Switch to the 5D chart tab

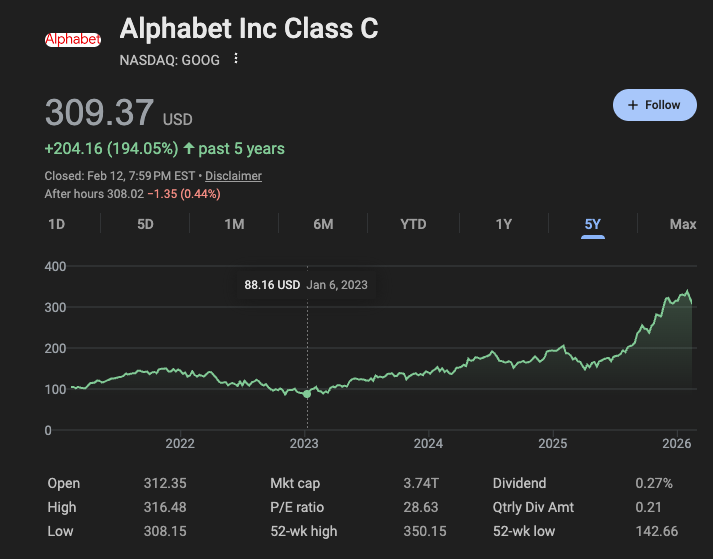(x=145, y=224)
